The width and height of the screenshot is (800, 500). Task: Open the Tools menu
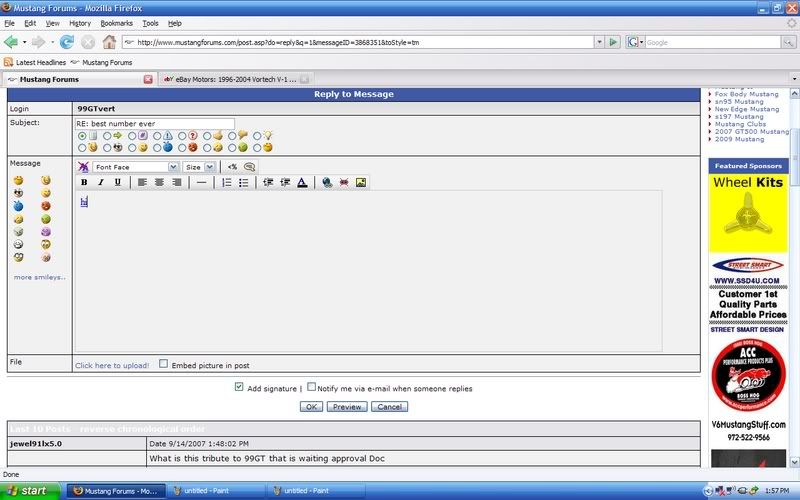151,23
